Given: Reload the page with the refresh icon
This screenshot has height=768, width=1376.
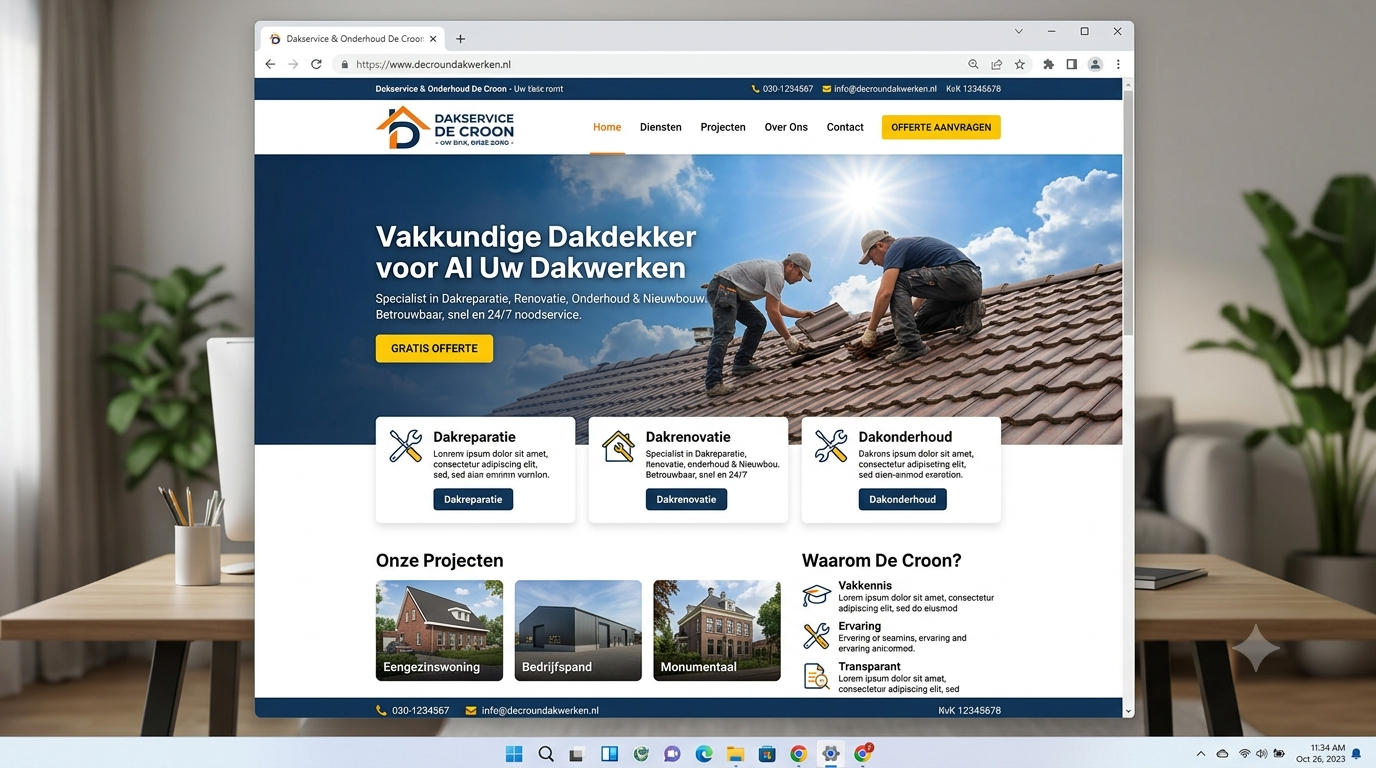Looking at the screenshot, I should click(316, 64).
